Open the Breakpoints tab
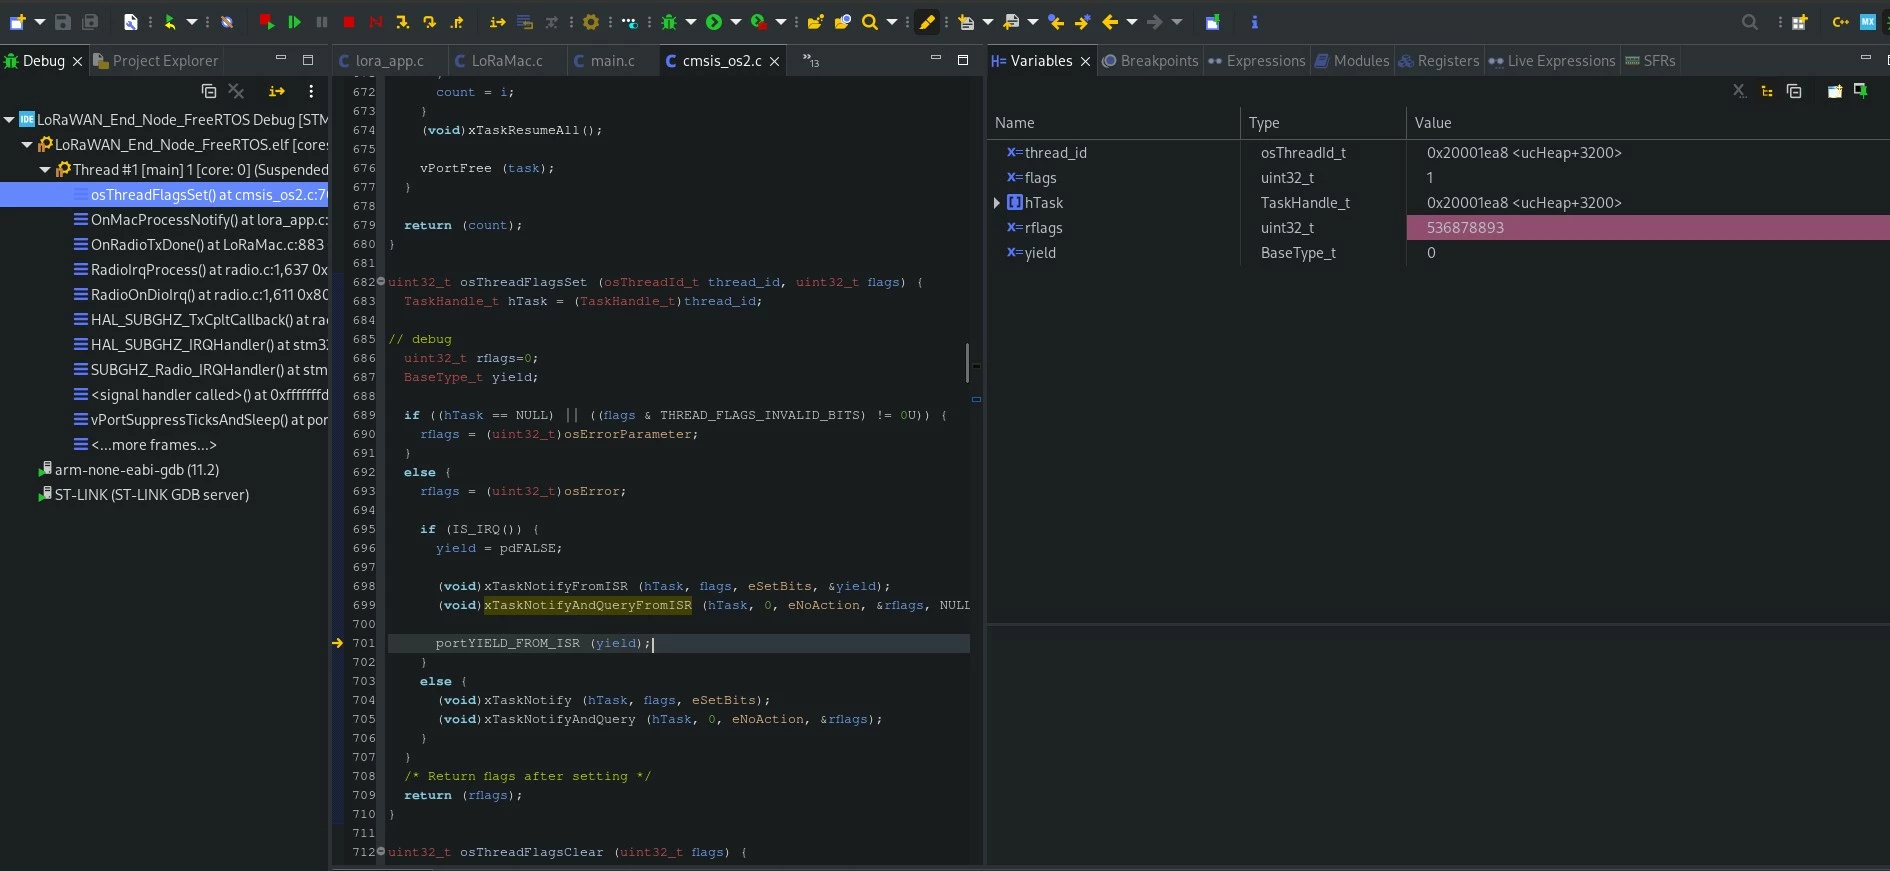 [1150, 61]
